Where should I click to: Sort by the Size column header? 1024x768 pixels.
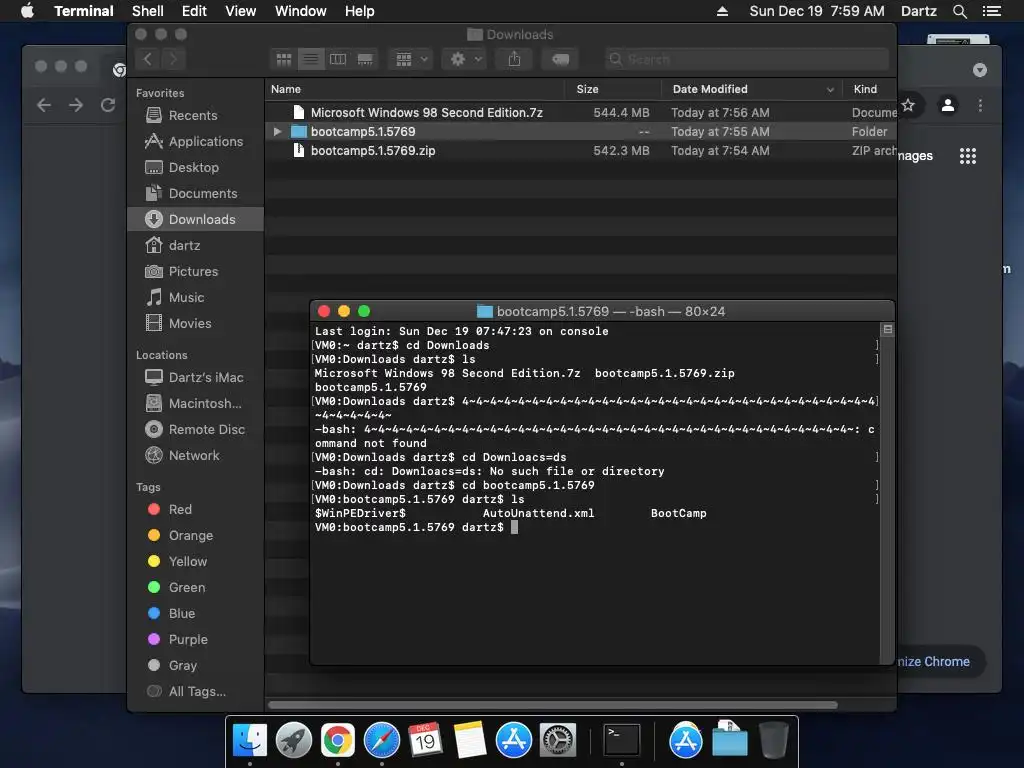coord(613,89)
